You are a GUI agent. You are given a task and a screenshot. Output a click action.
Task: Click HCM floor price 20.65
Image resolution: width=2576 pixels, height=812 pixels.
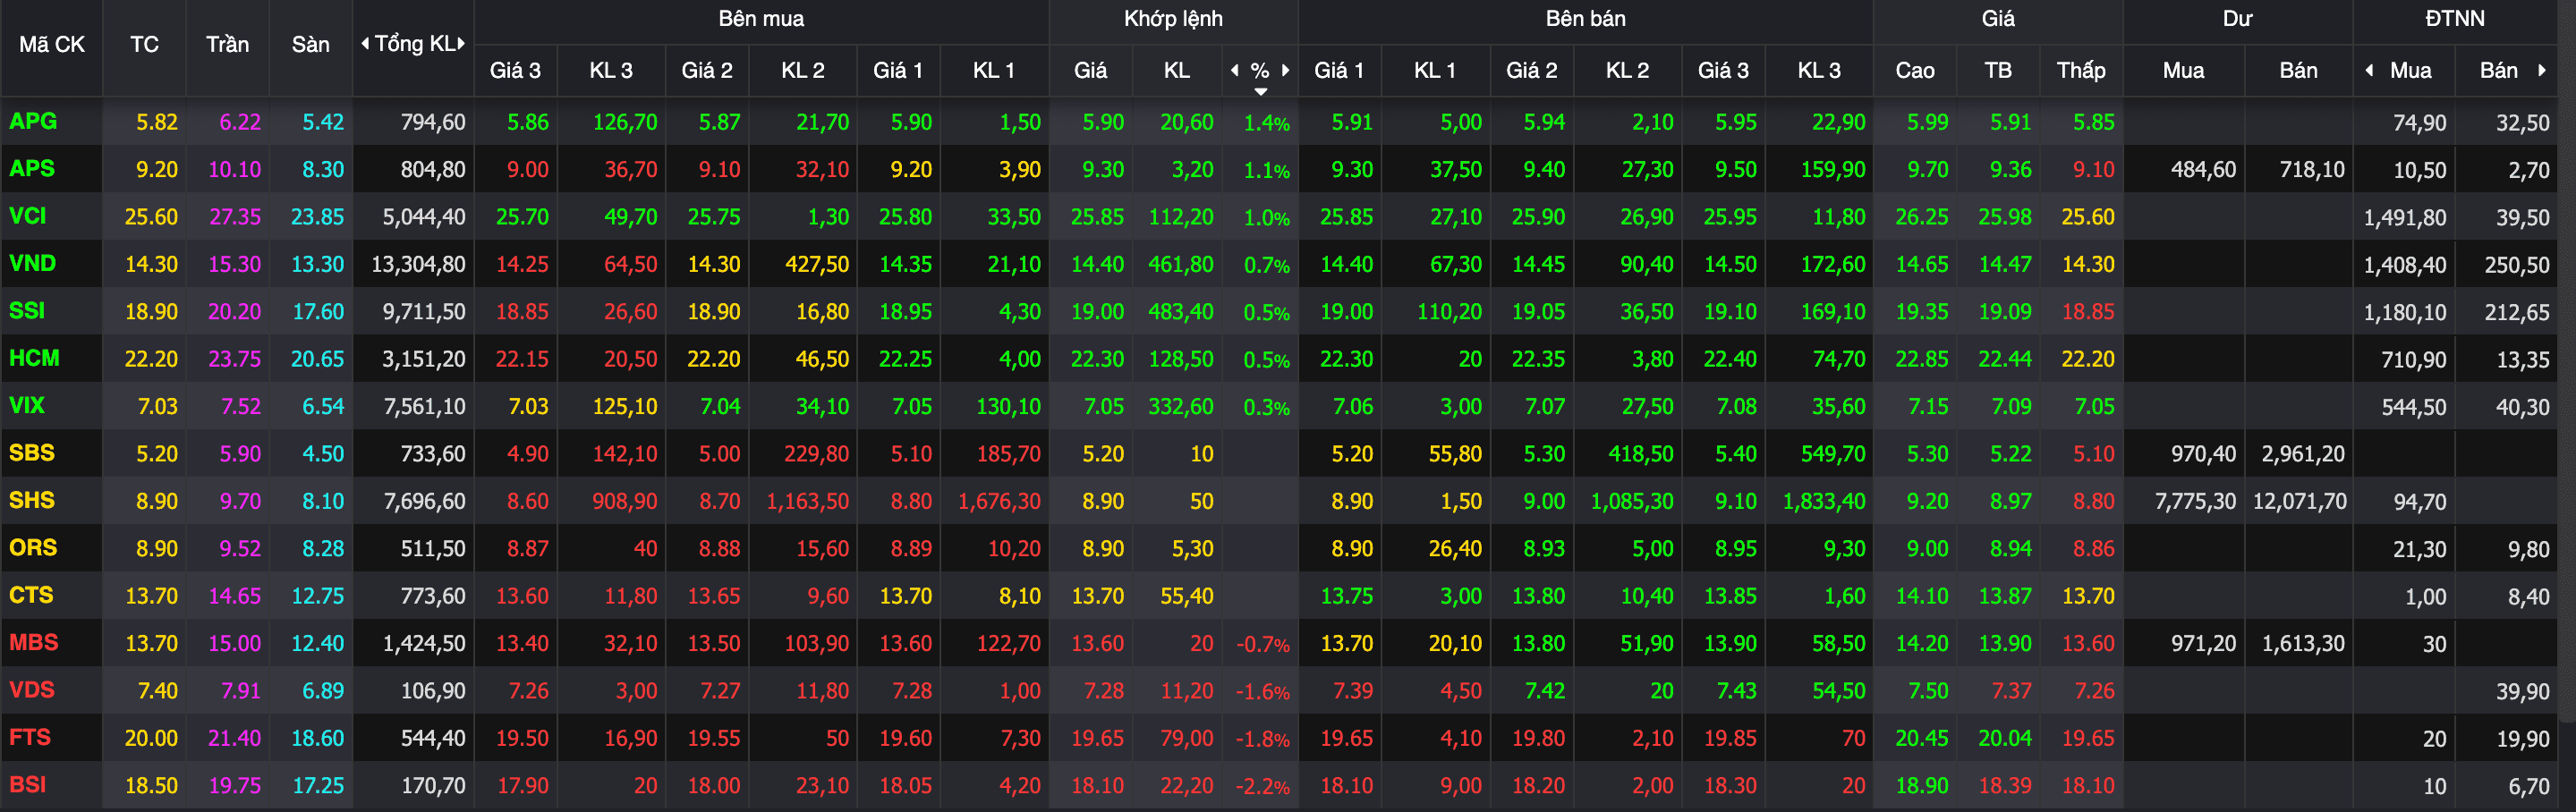pyautogui.click(x=317, y=359)
